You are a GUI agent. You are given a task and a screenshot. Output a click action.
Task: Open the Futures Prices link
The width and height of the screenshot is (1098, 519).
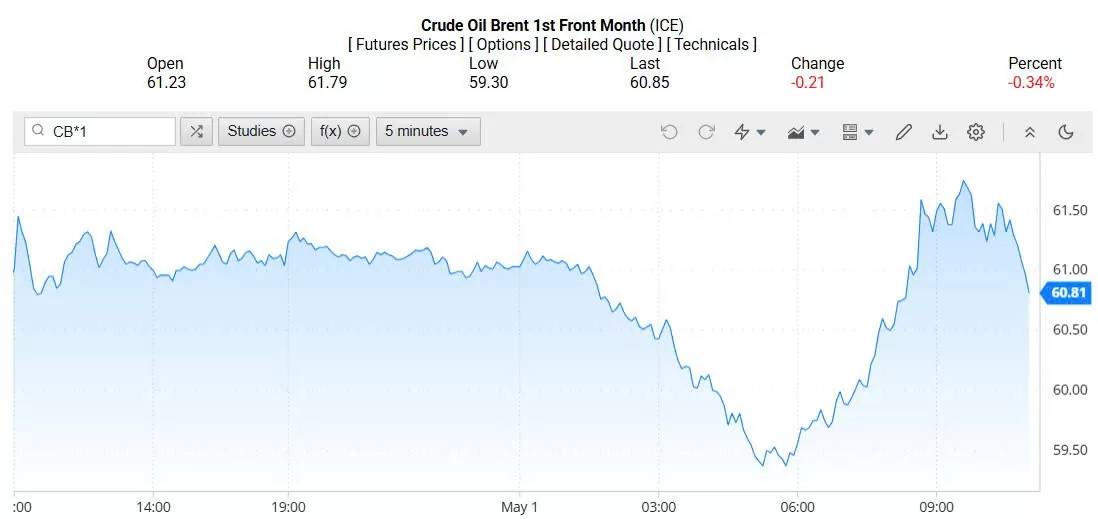click(406, 44)
